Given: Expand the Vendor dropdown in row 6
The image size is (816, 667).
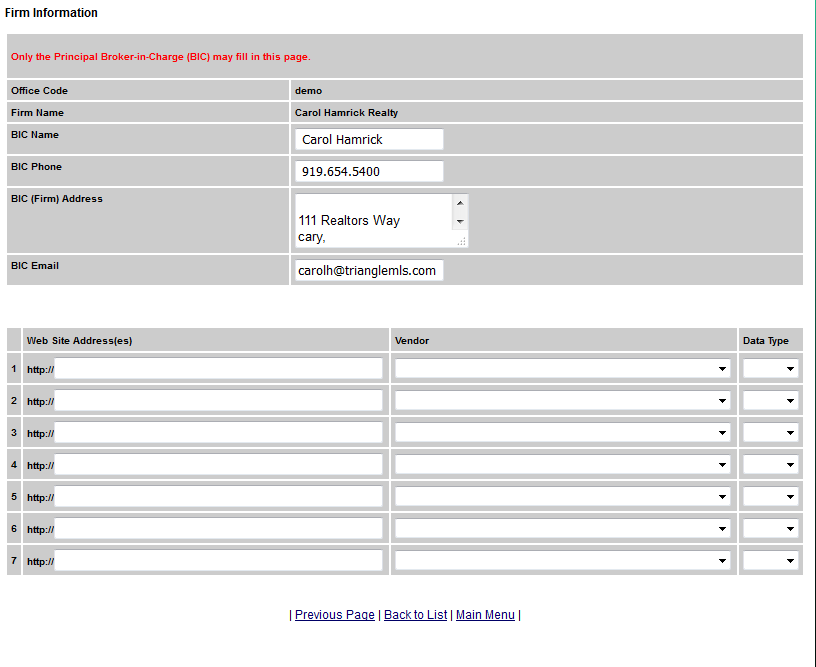Looking at the screenshot, I should (x=562, y=529).
